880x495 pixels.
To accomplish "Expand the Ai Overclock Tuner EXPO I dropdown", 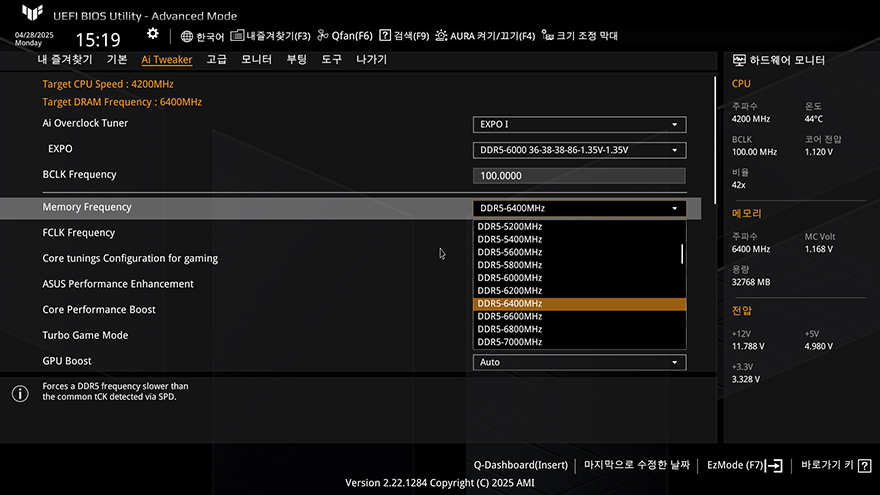I will tap(579, 125).
